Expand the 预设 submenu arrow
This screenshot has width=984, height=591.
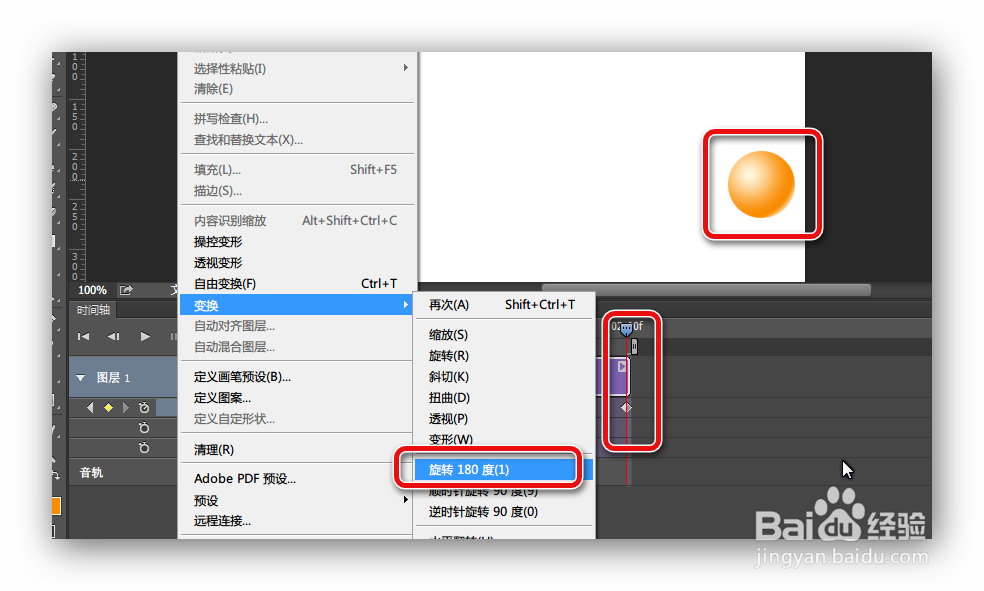tap(405, 500)
